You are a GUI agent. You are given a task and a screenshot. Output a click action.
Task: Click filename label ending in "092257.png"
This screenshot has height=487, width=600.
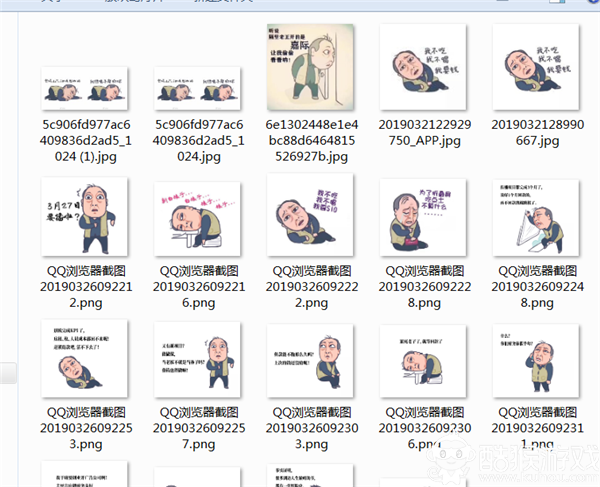click(x=199, y=428)
